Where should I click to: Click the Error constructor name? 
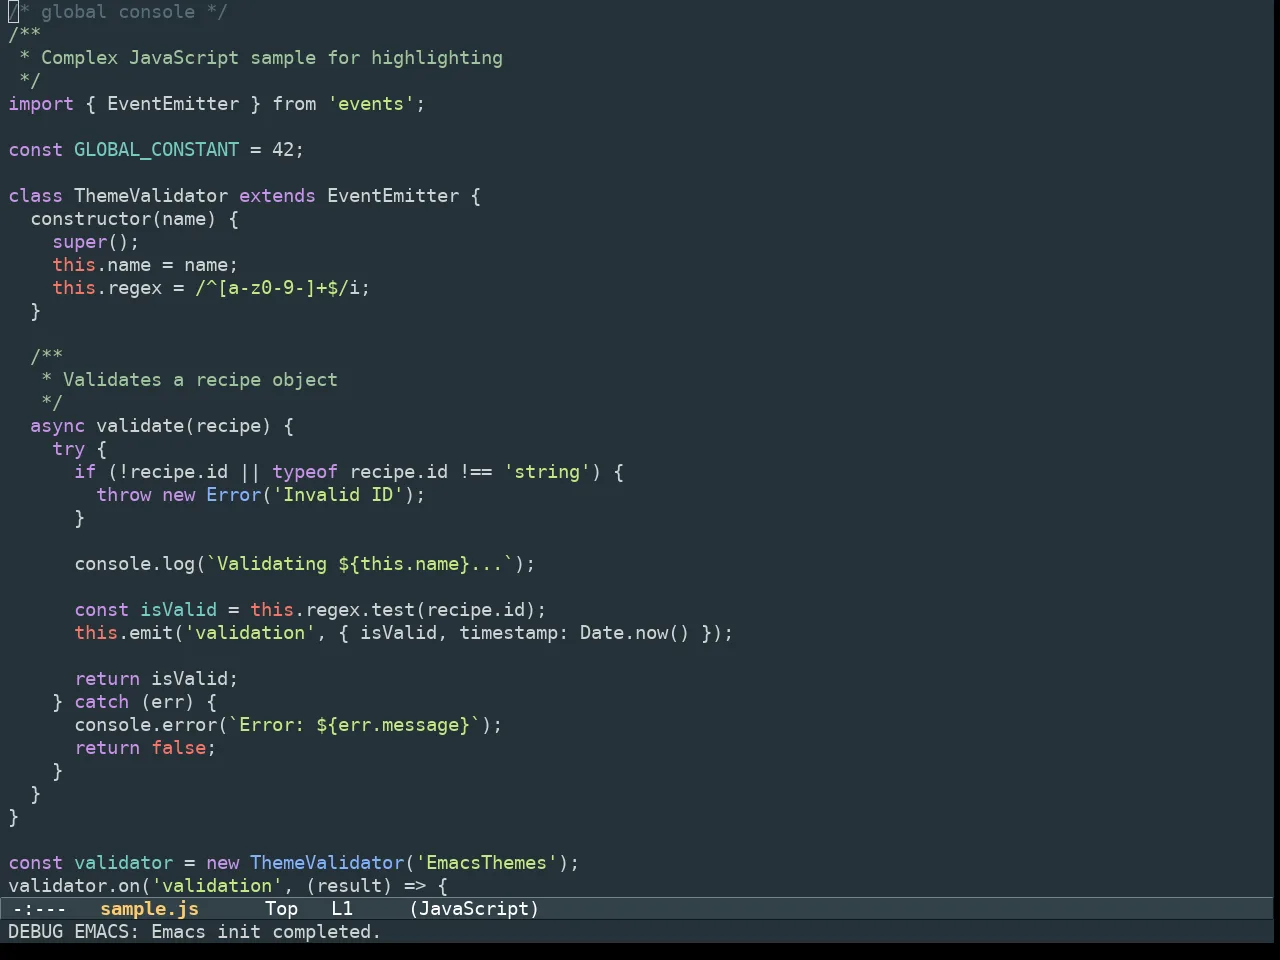[233, 495]
